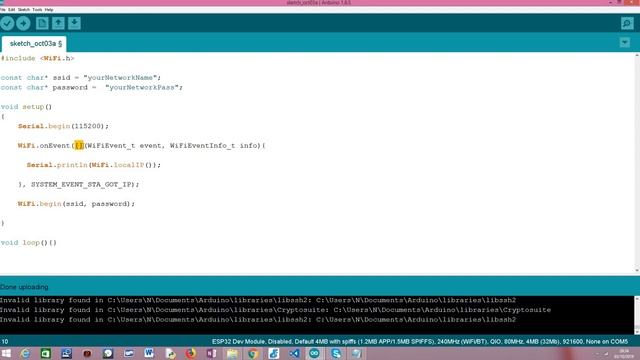
Task: Place the cursor on "yourNetworkPass" string
Action: coord(142,87)
